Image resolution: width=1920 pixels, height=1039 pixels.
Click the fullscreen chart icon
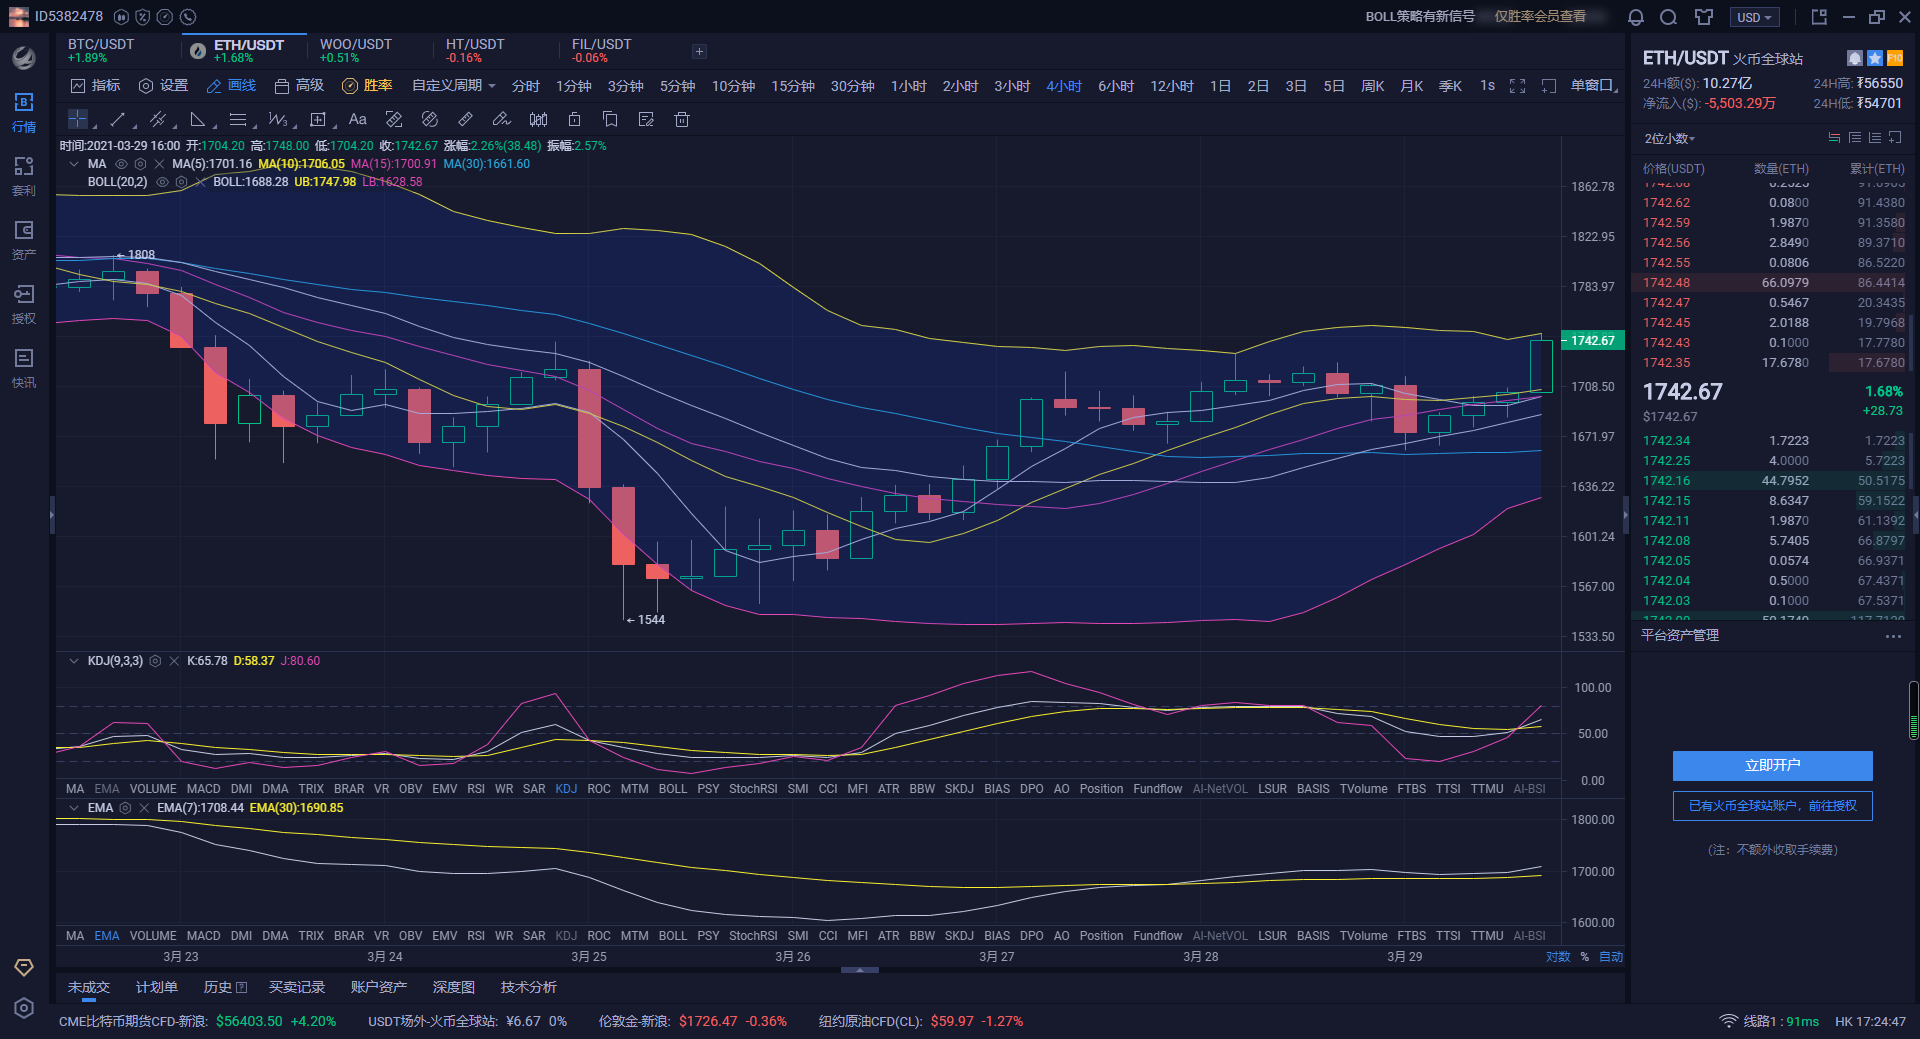pos(1517,86)
